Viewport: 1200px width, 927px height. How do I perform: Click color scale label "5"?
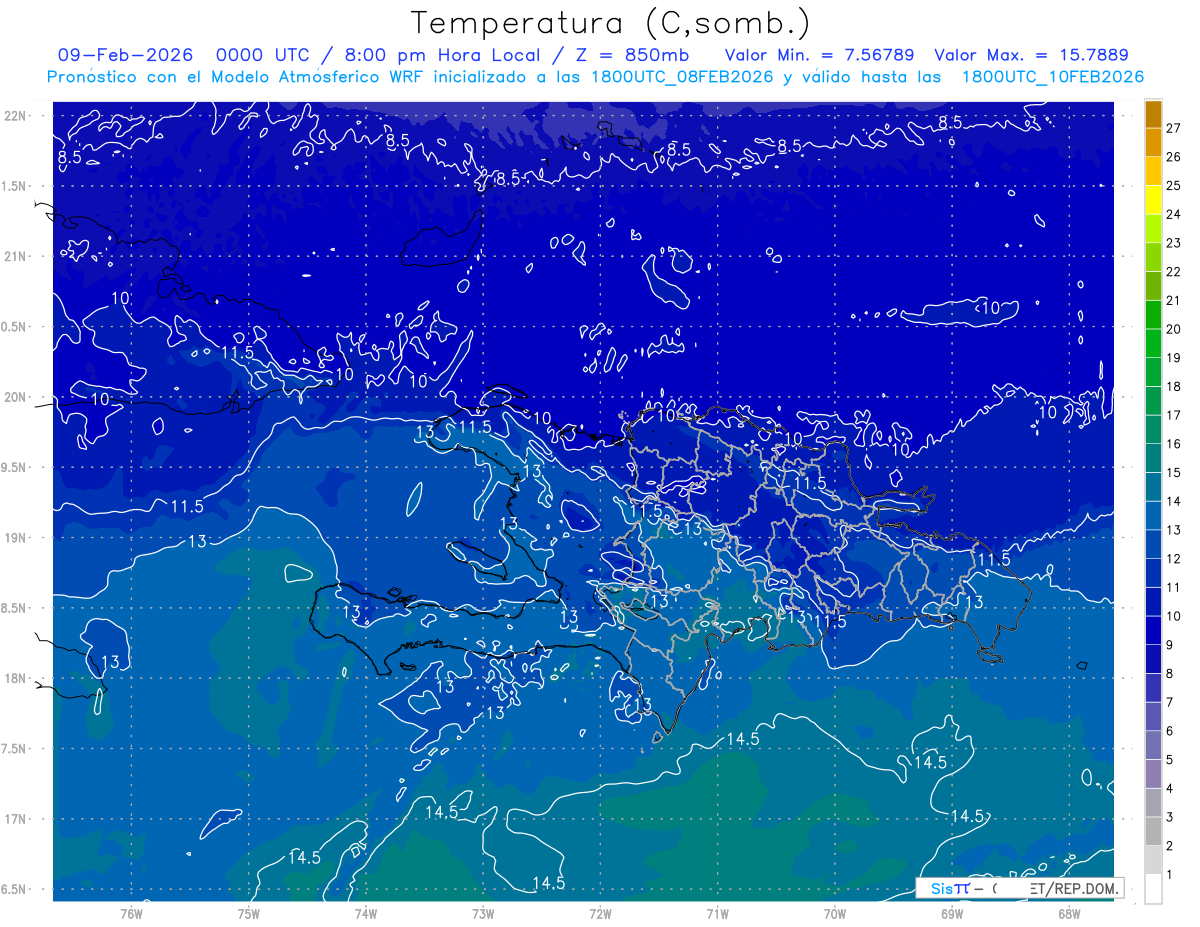(1170, 760)
